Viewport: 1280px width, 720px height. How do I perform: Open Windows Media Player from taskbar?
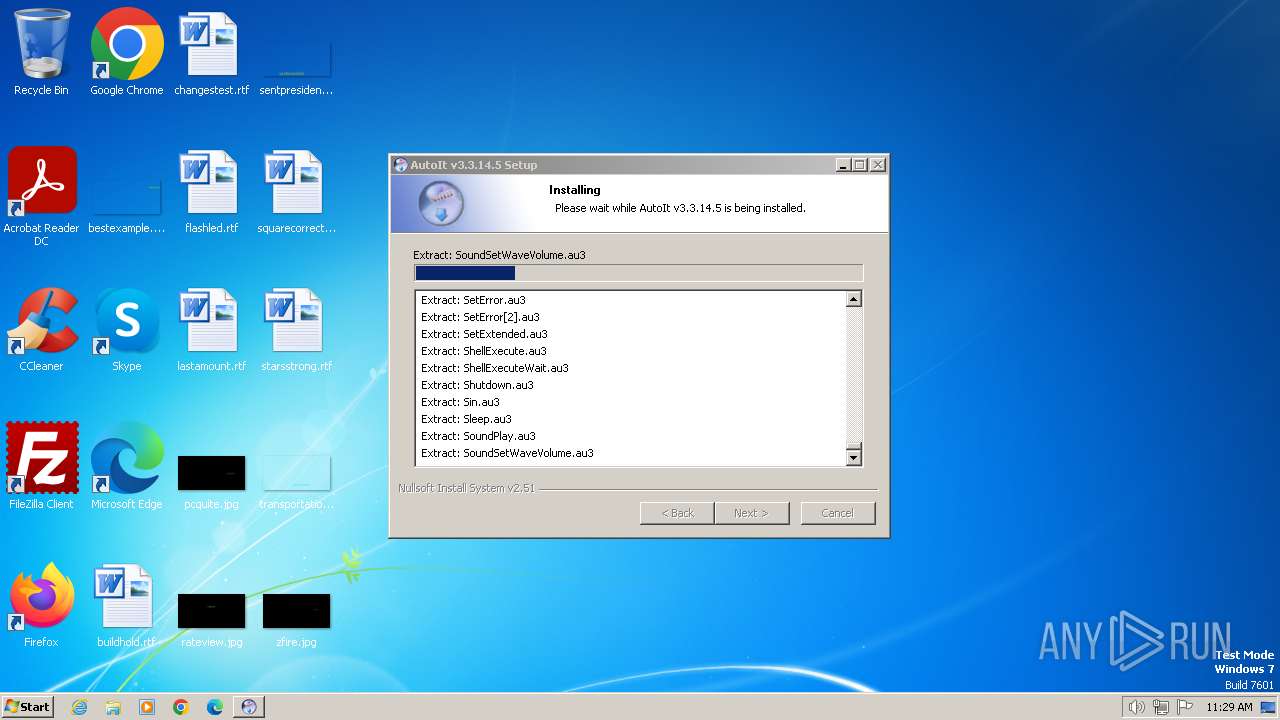click(x=147, y=707)
